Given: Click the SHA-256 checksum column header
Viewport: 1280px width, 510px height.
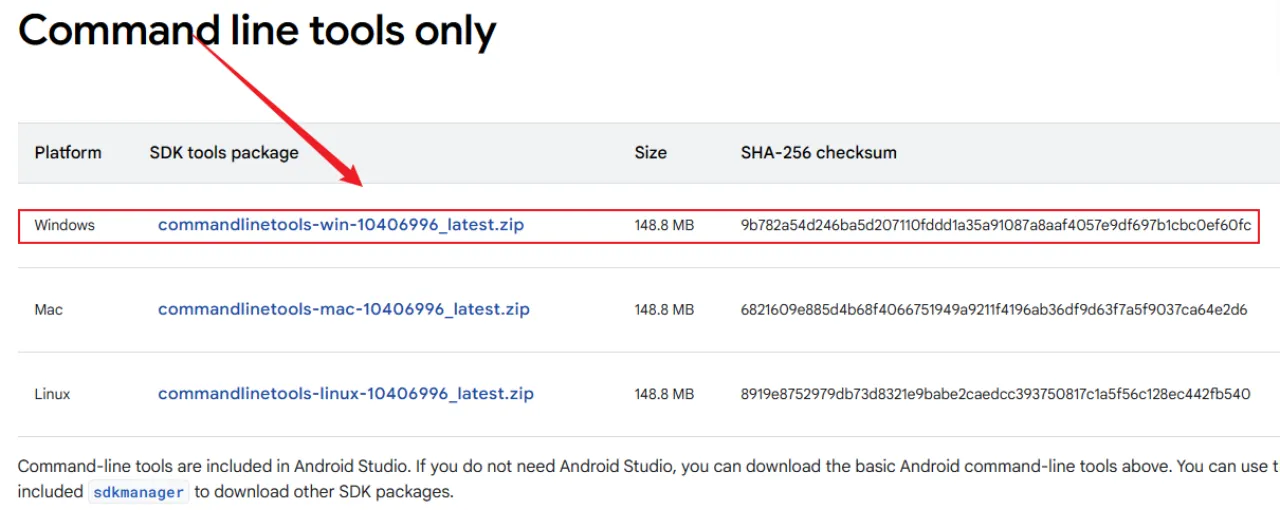Looking at the screenshot, I should pyautogui.click(x=818, y=153).
